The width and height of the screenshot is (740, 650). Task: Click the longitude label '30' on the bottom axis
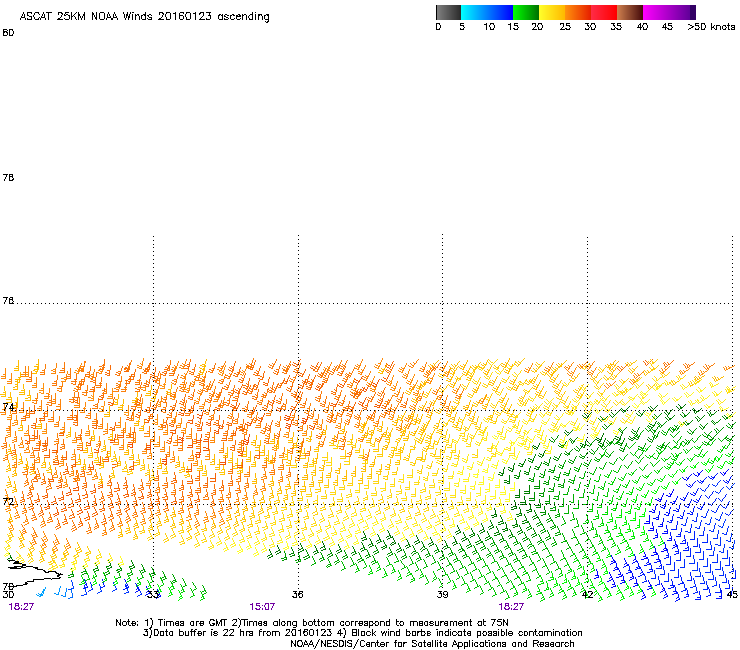(x=8, y=595)
